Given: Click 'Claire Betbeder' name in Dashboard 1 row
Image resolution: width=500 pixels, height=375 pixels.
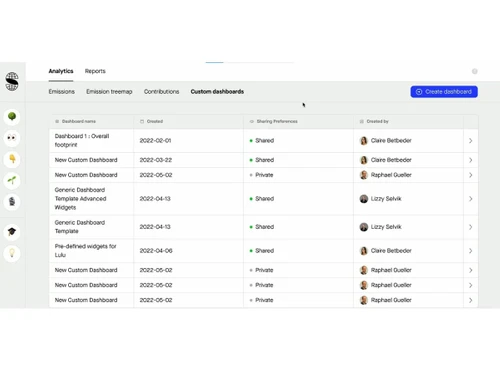Looking at the screenshot, I should tap(391, 141).
